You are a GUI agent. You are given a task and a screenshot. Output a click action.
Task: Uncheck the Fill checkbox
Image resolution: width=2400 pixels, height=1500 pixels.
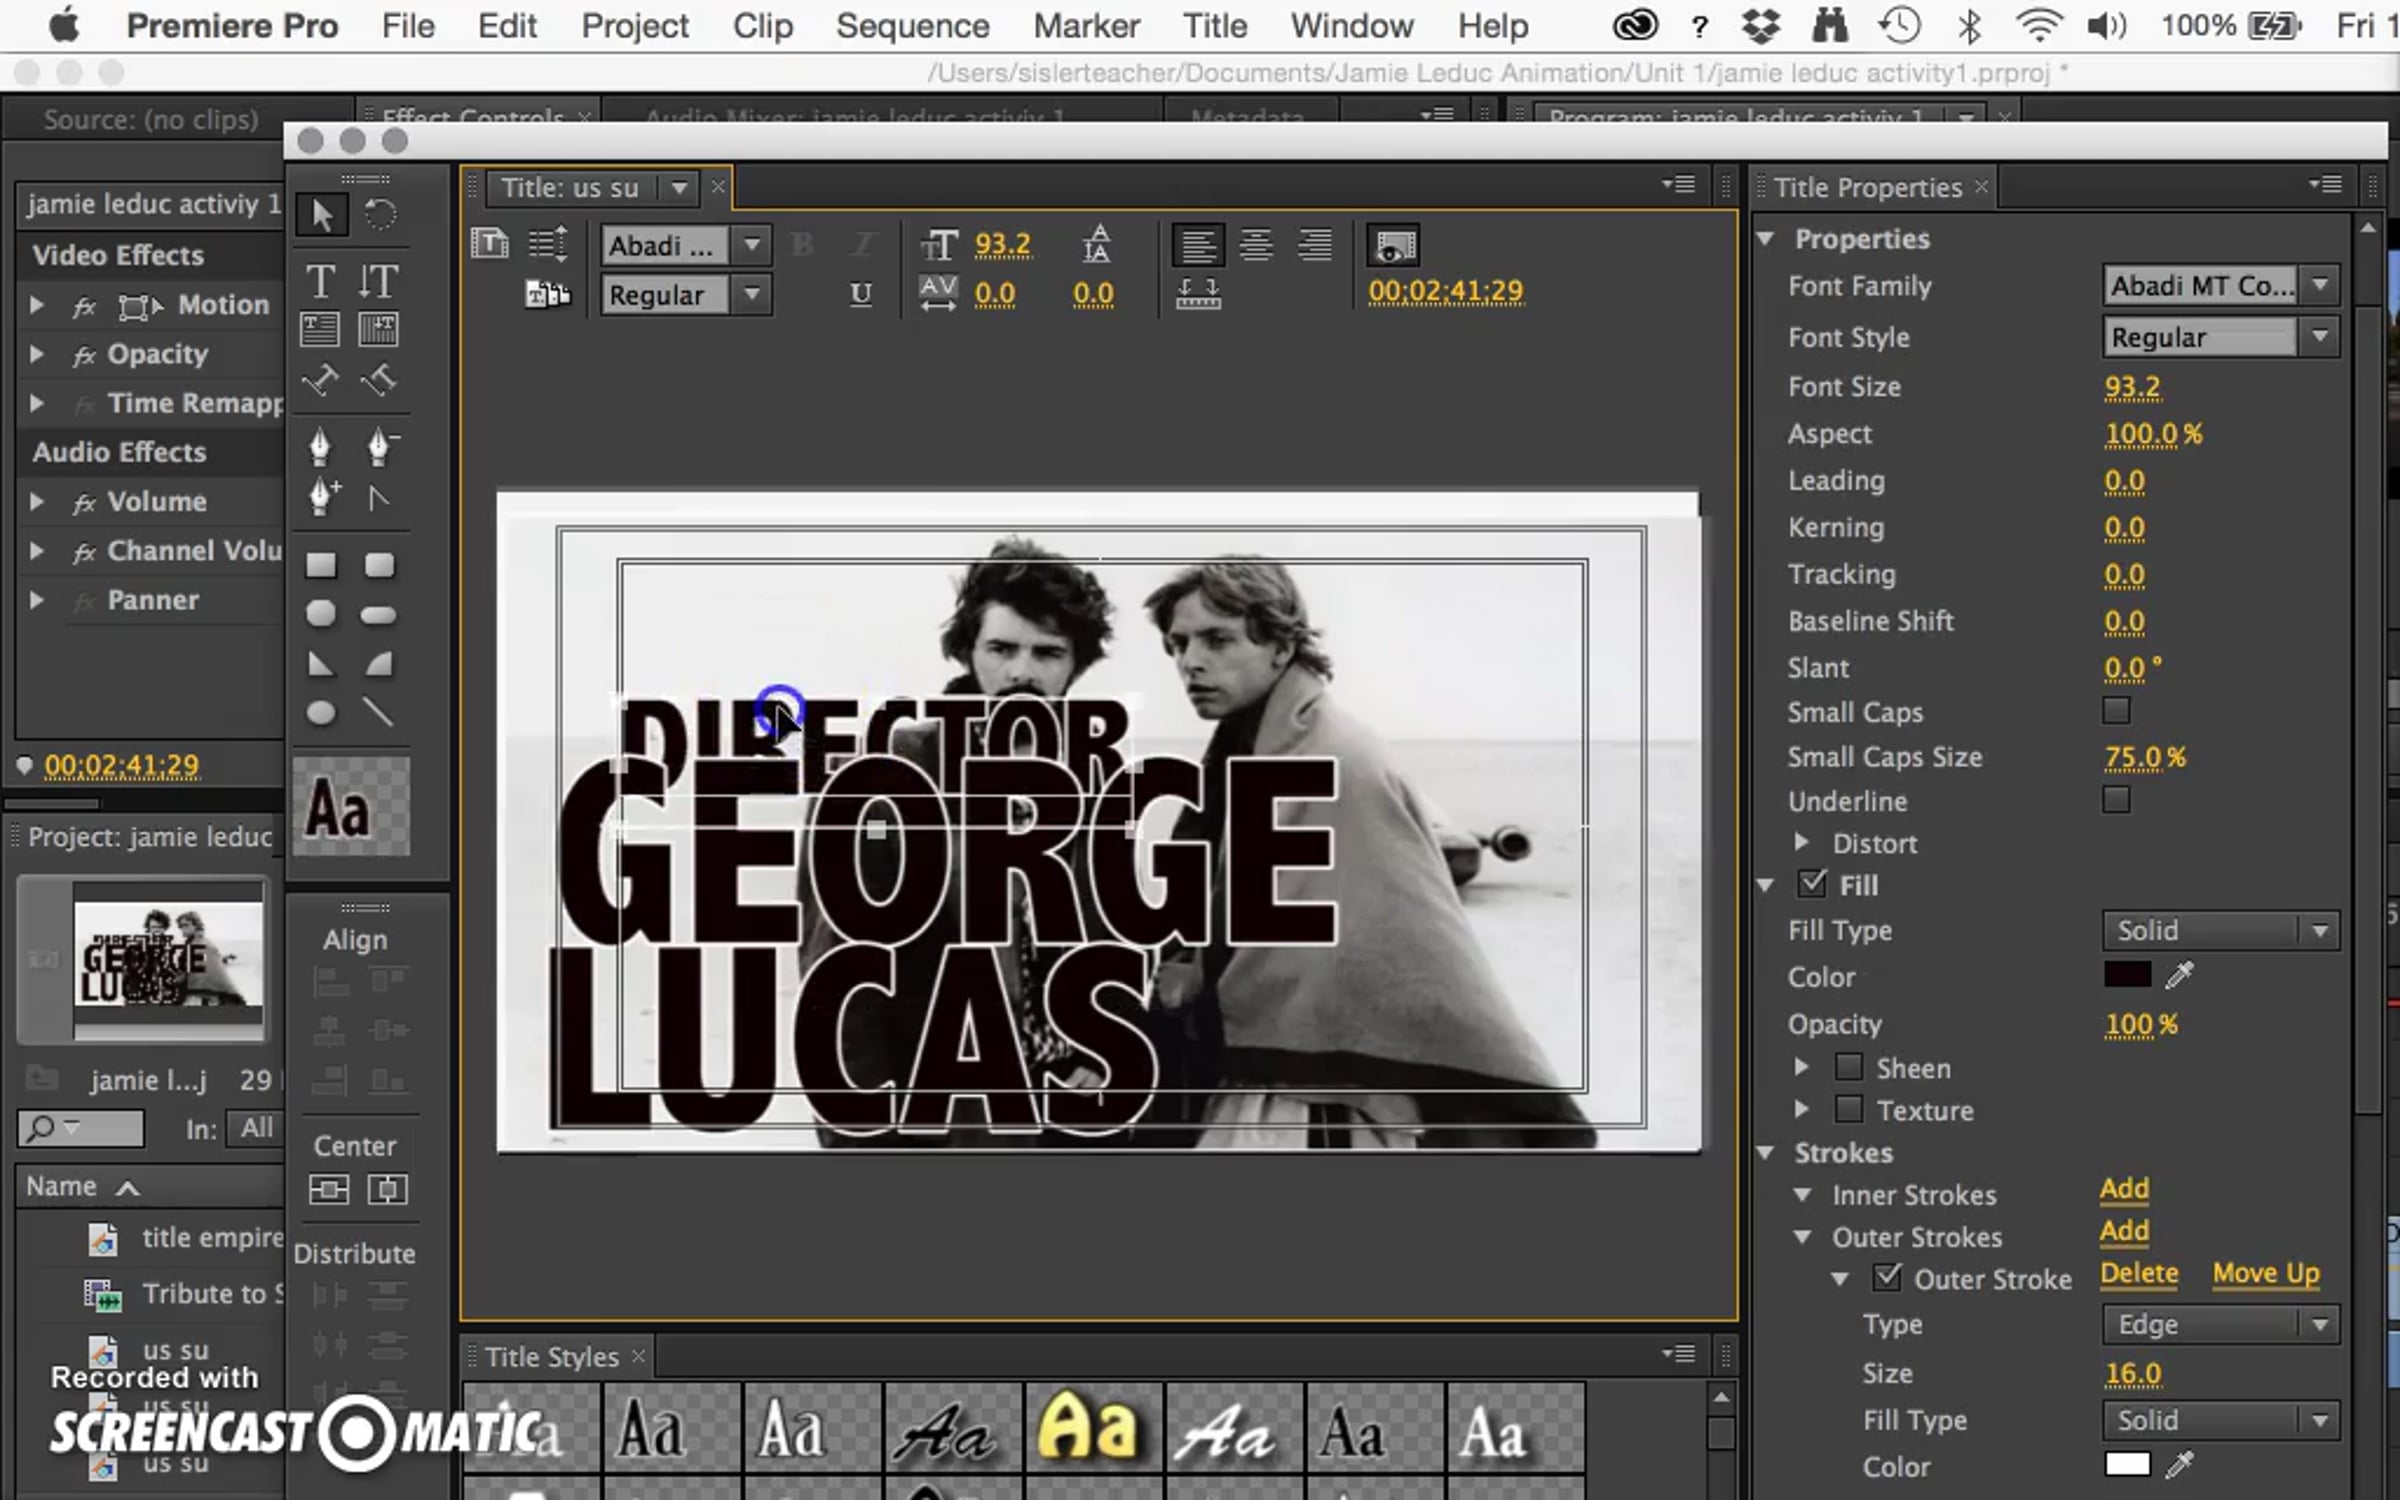pos(1812,884)
